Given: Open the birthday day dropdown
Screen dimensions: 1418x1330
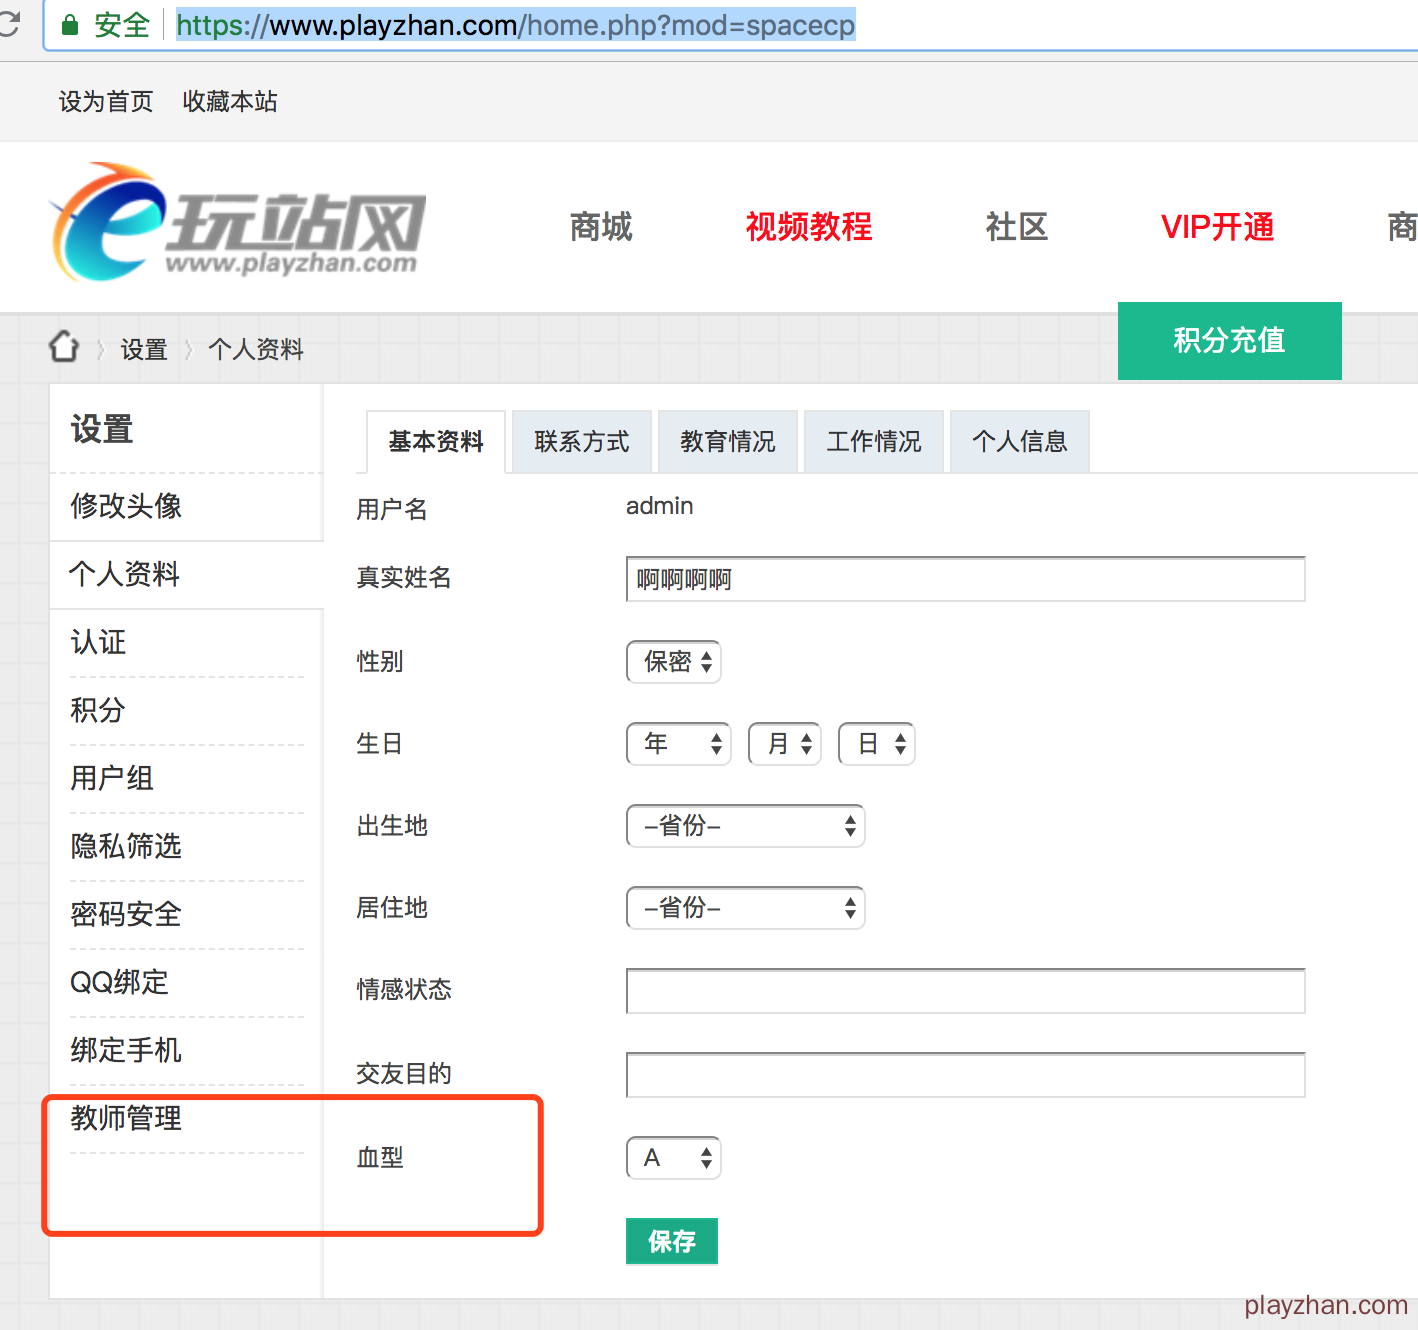Looking at the screenshot, I should [x=876, y=744].
